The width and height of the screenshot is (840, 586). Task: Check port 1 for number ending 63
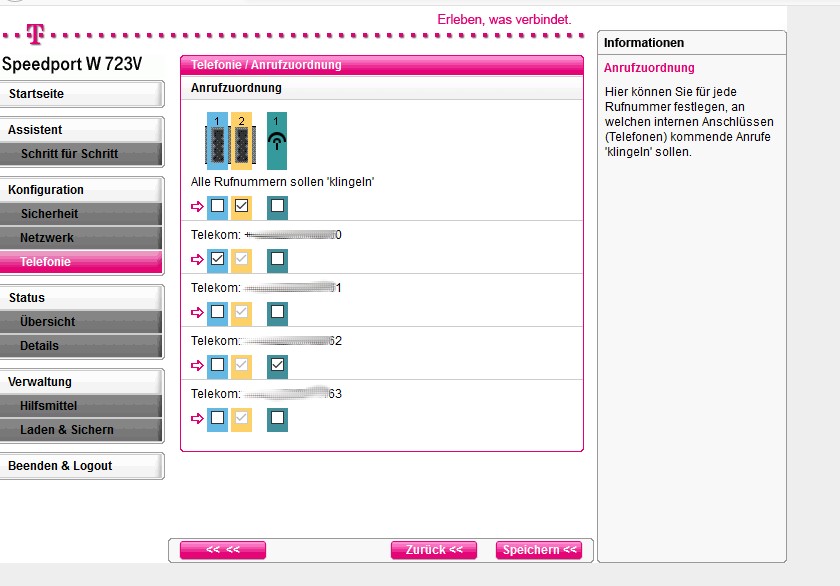pyautogui.click(x=218, y=418)
